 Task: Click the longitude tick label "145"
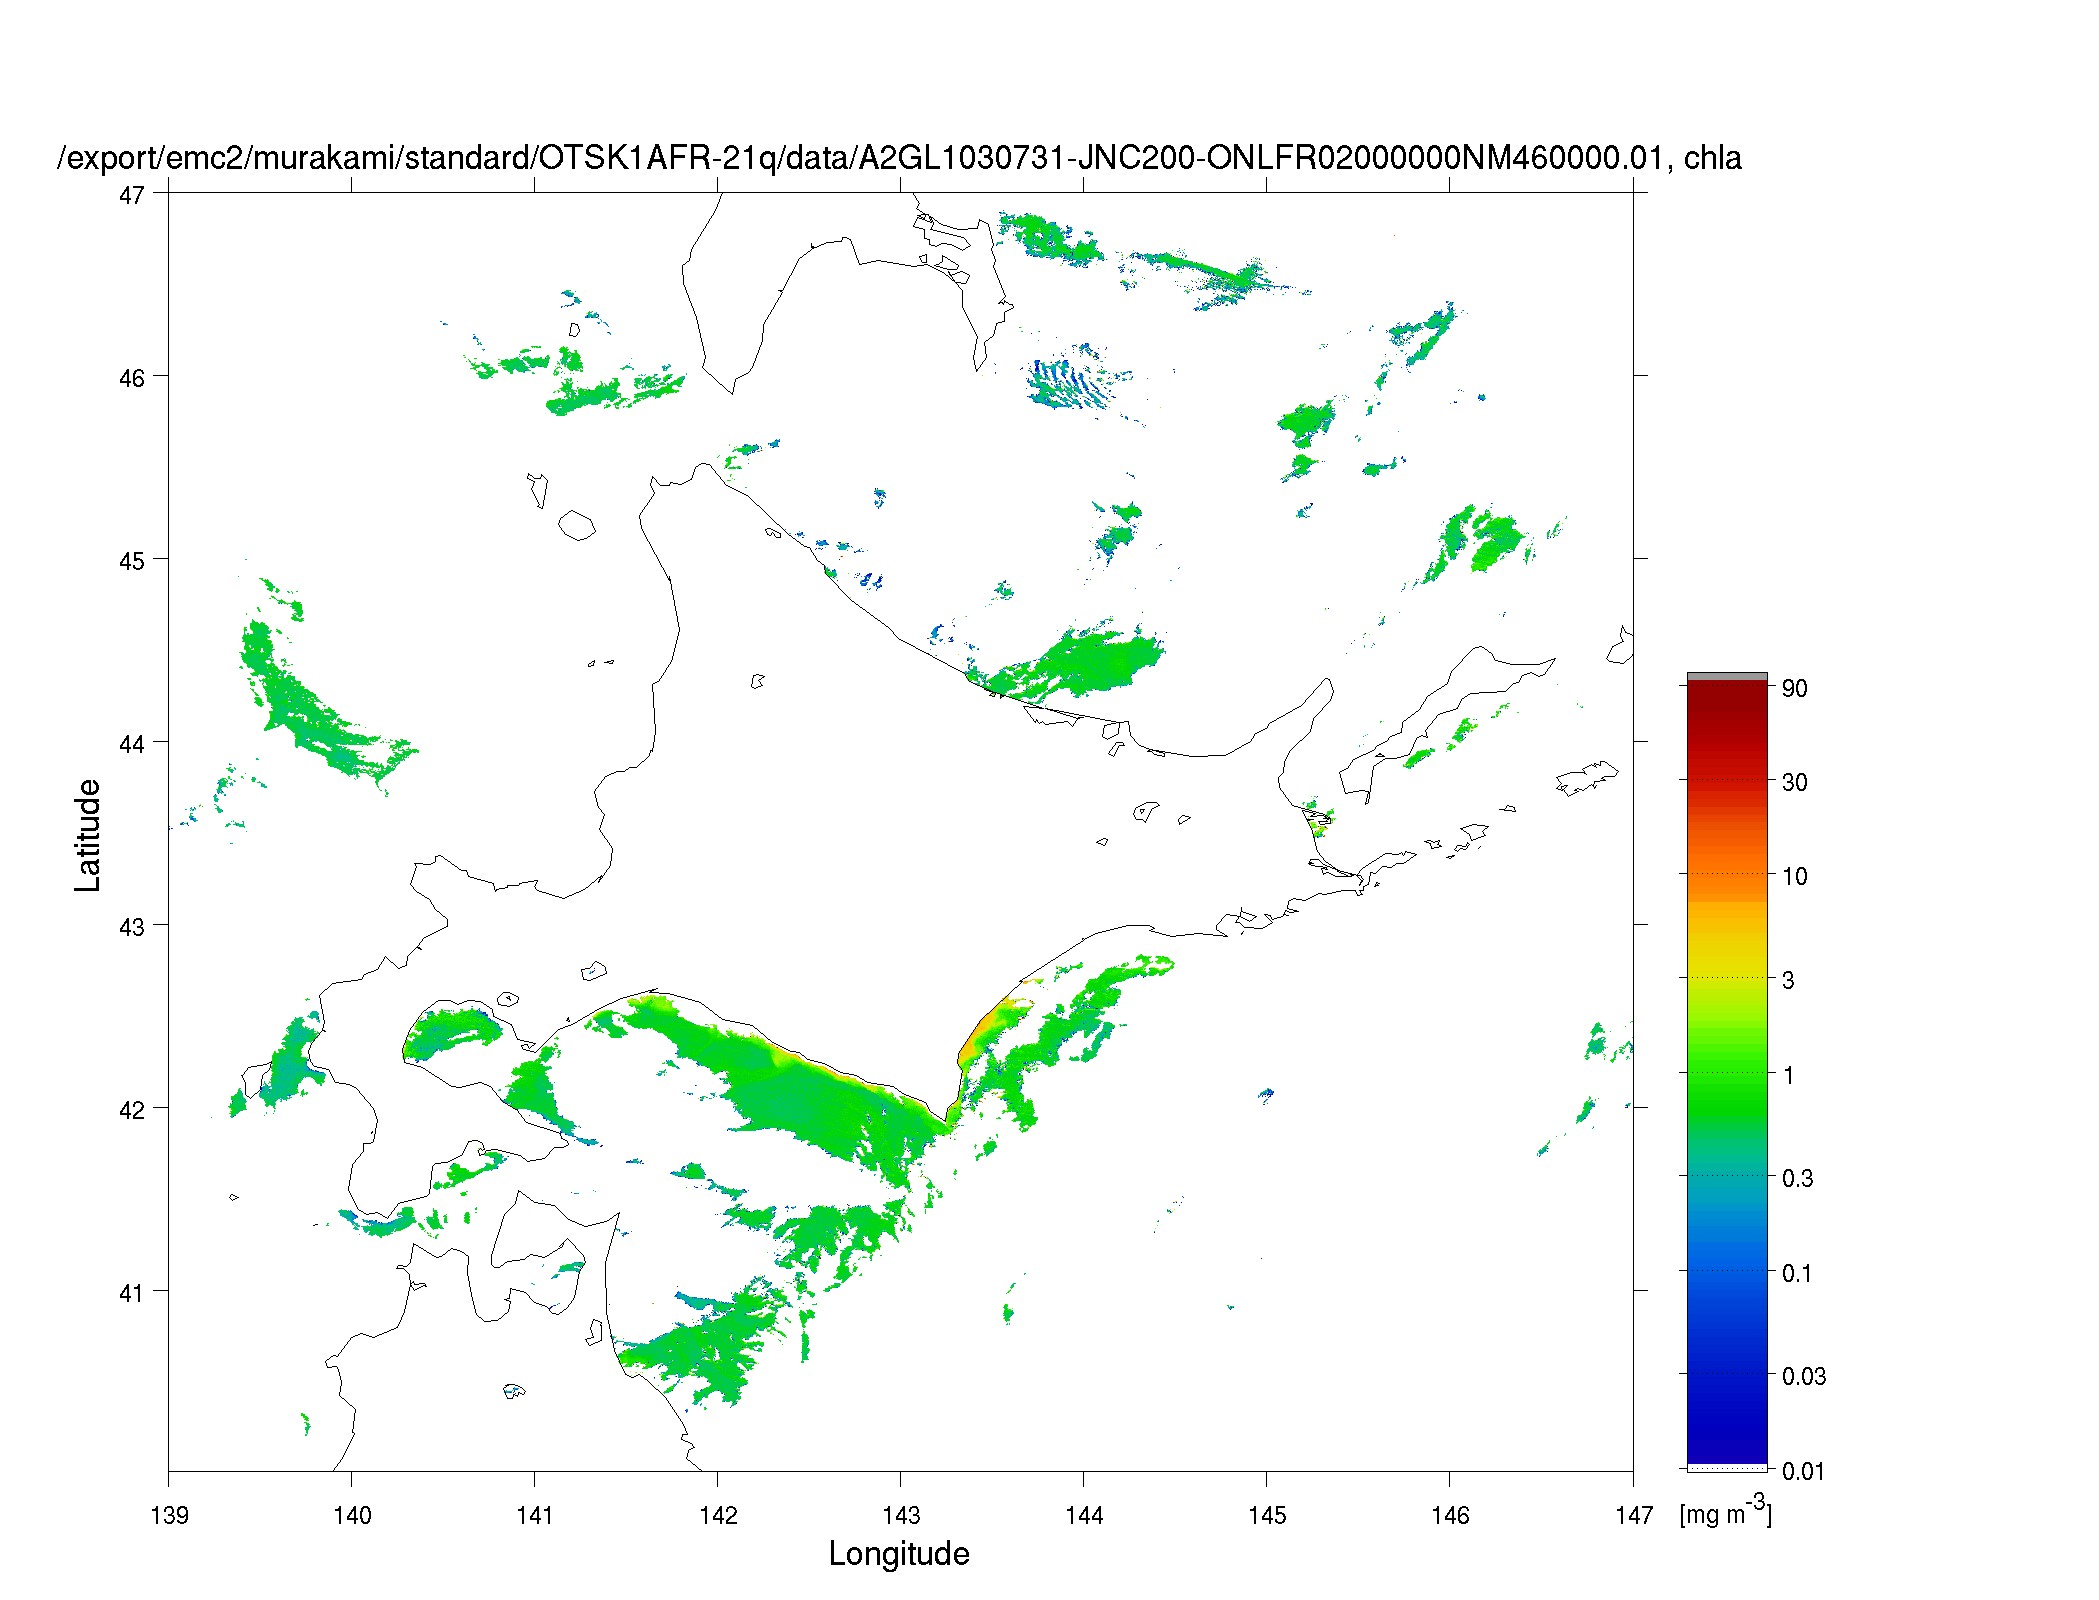pos(1267,1515)
